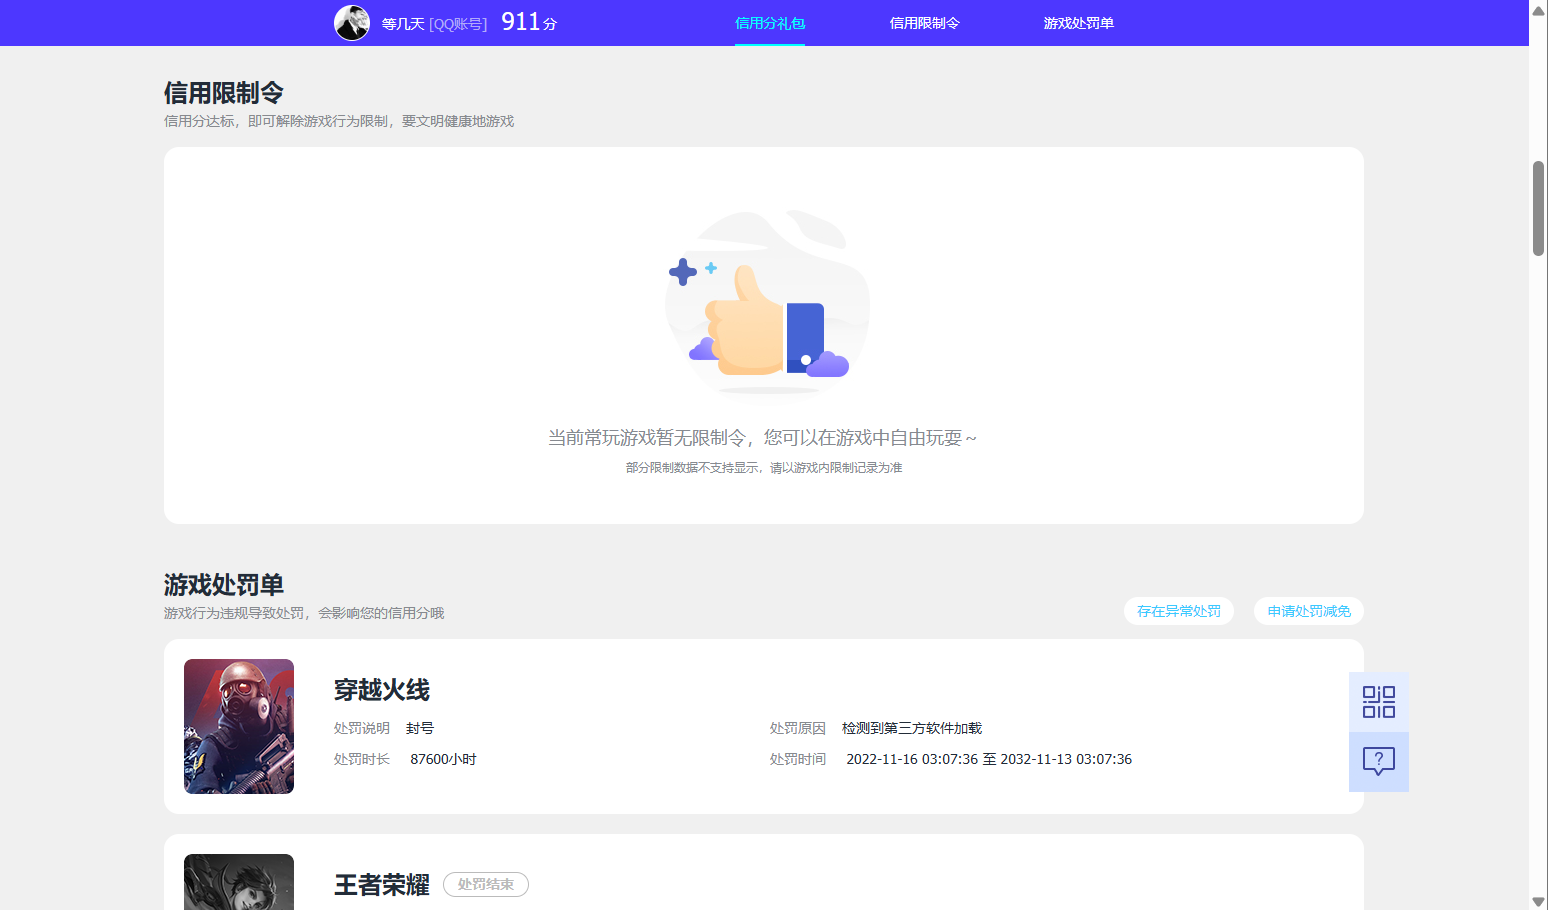Click the 信用限制令 section heading
The height and width of the screenshot is (910, 1548).
coord(224,93)
